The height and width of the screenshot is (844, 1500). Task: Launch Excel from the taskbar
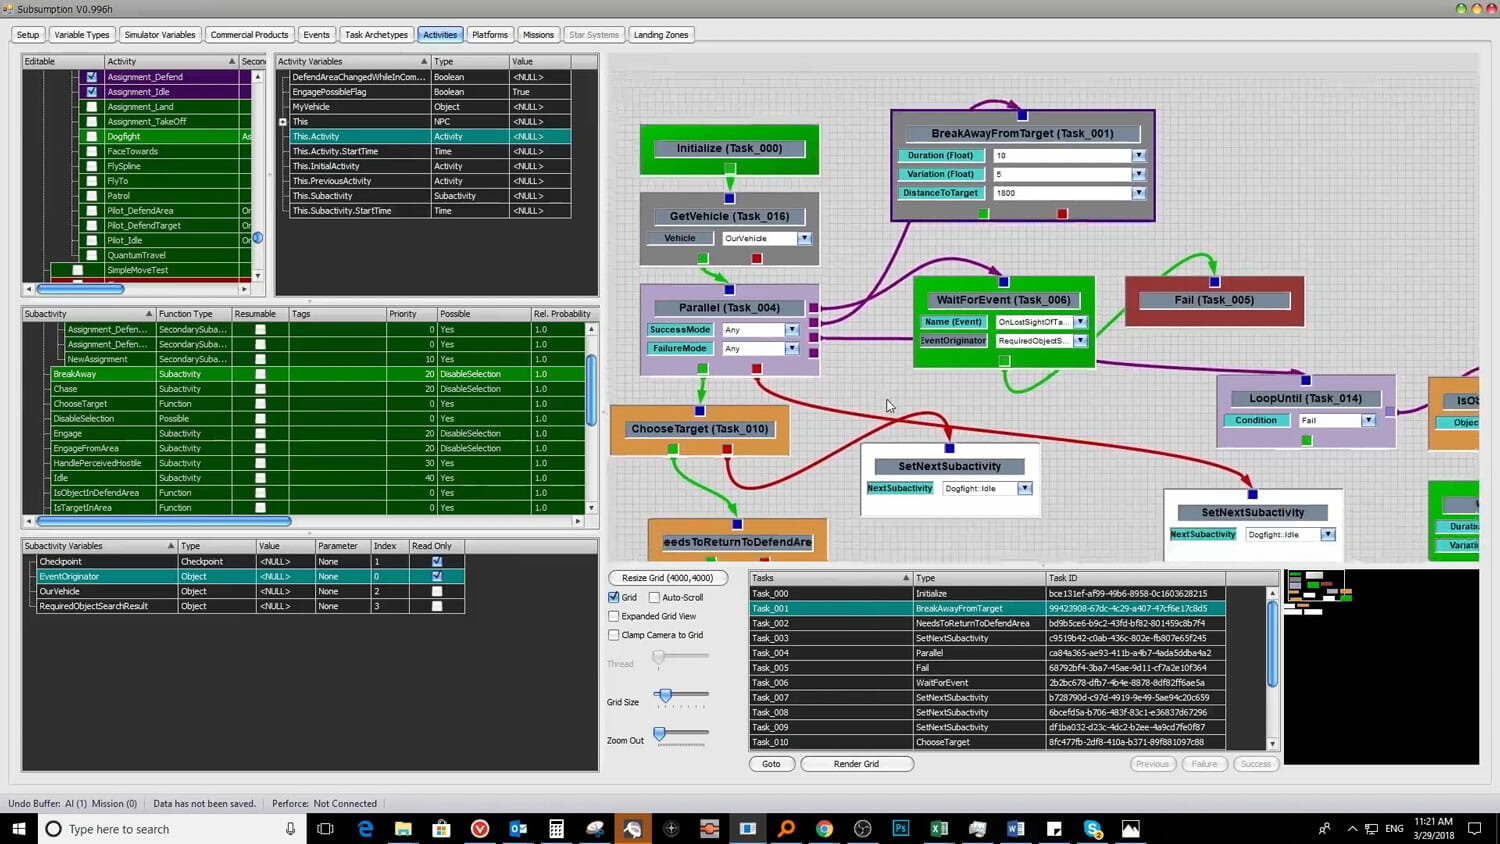939,829
